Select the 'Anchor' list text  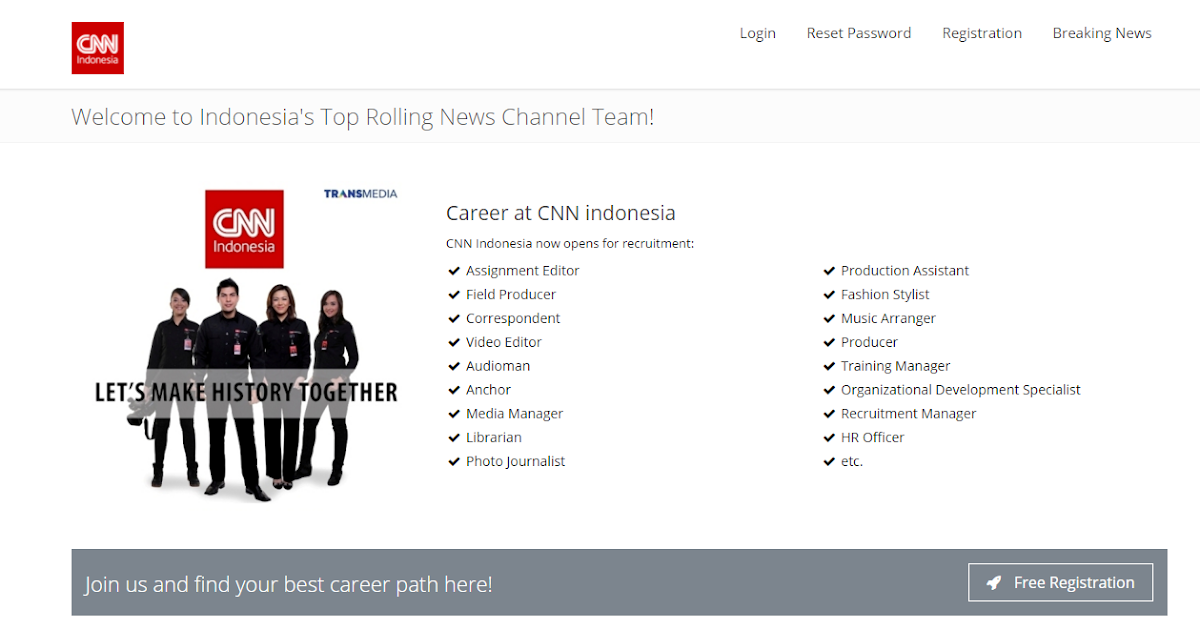[x=488, y=390]
